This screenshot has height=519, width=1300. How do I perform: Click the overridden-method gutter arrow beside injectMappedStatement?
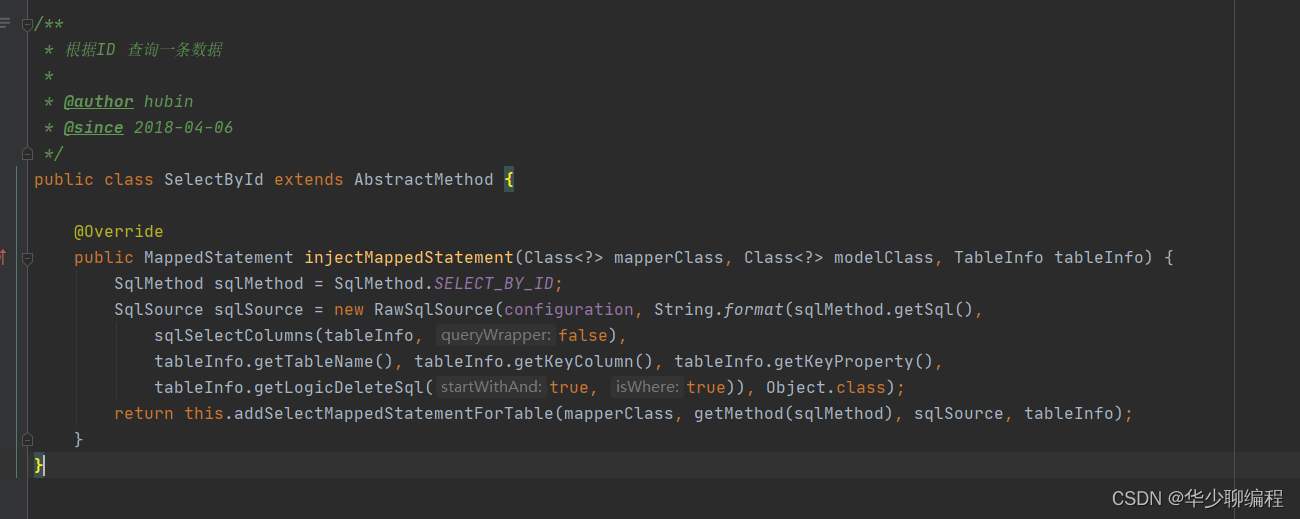click(3, 257)
